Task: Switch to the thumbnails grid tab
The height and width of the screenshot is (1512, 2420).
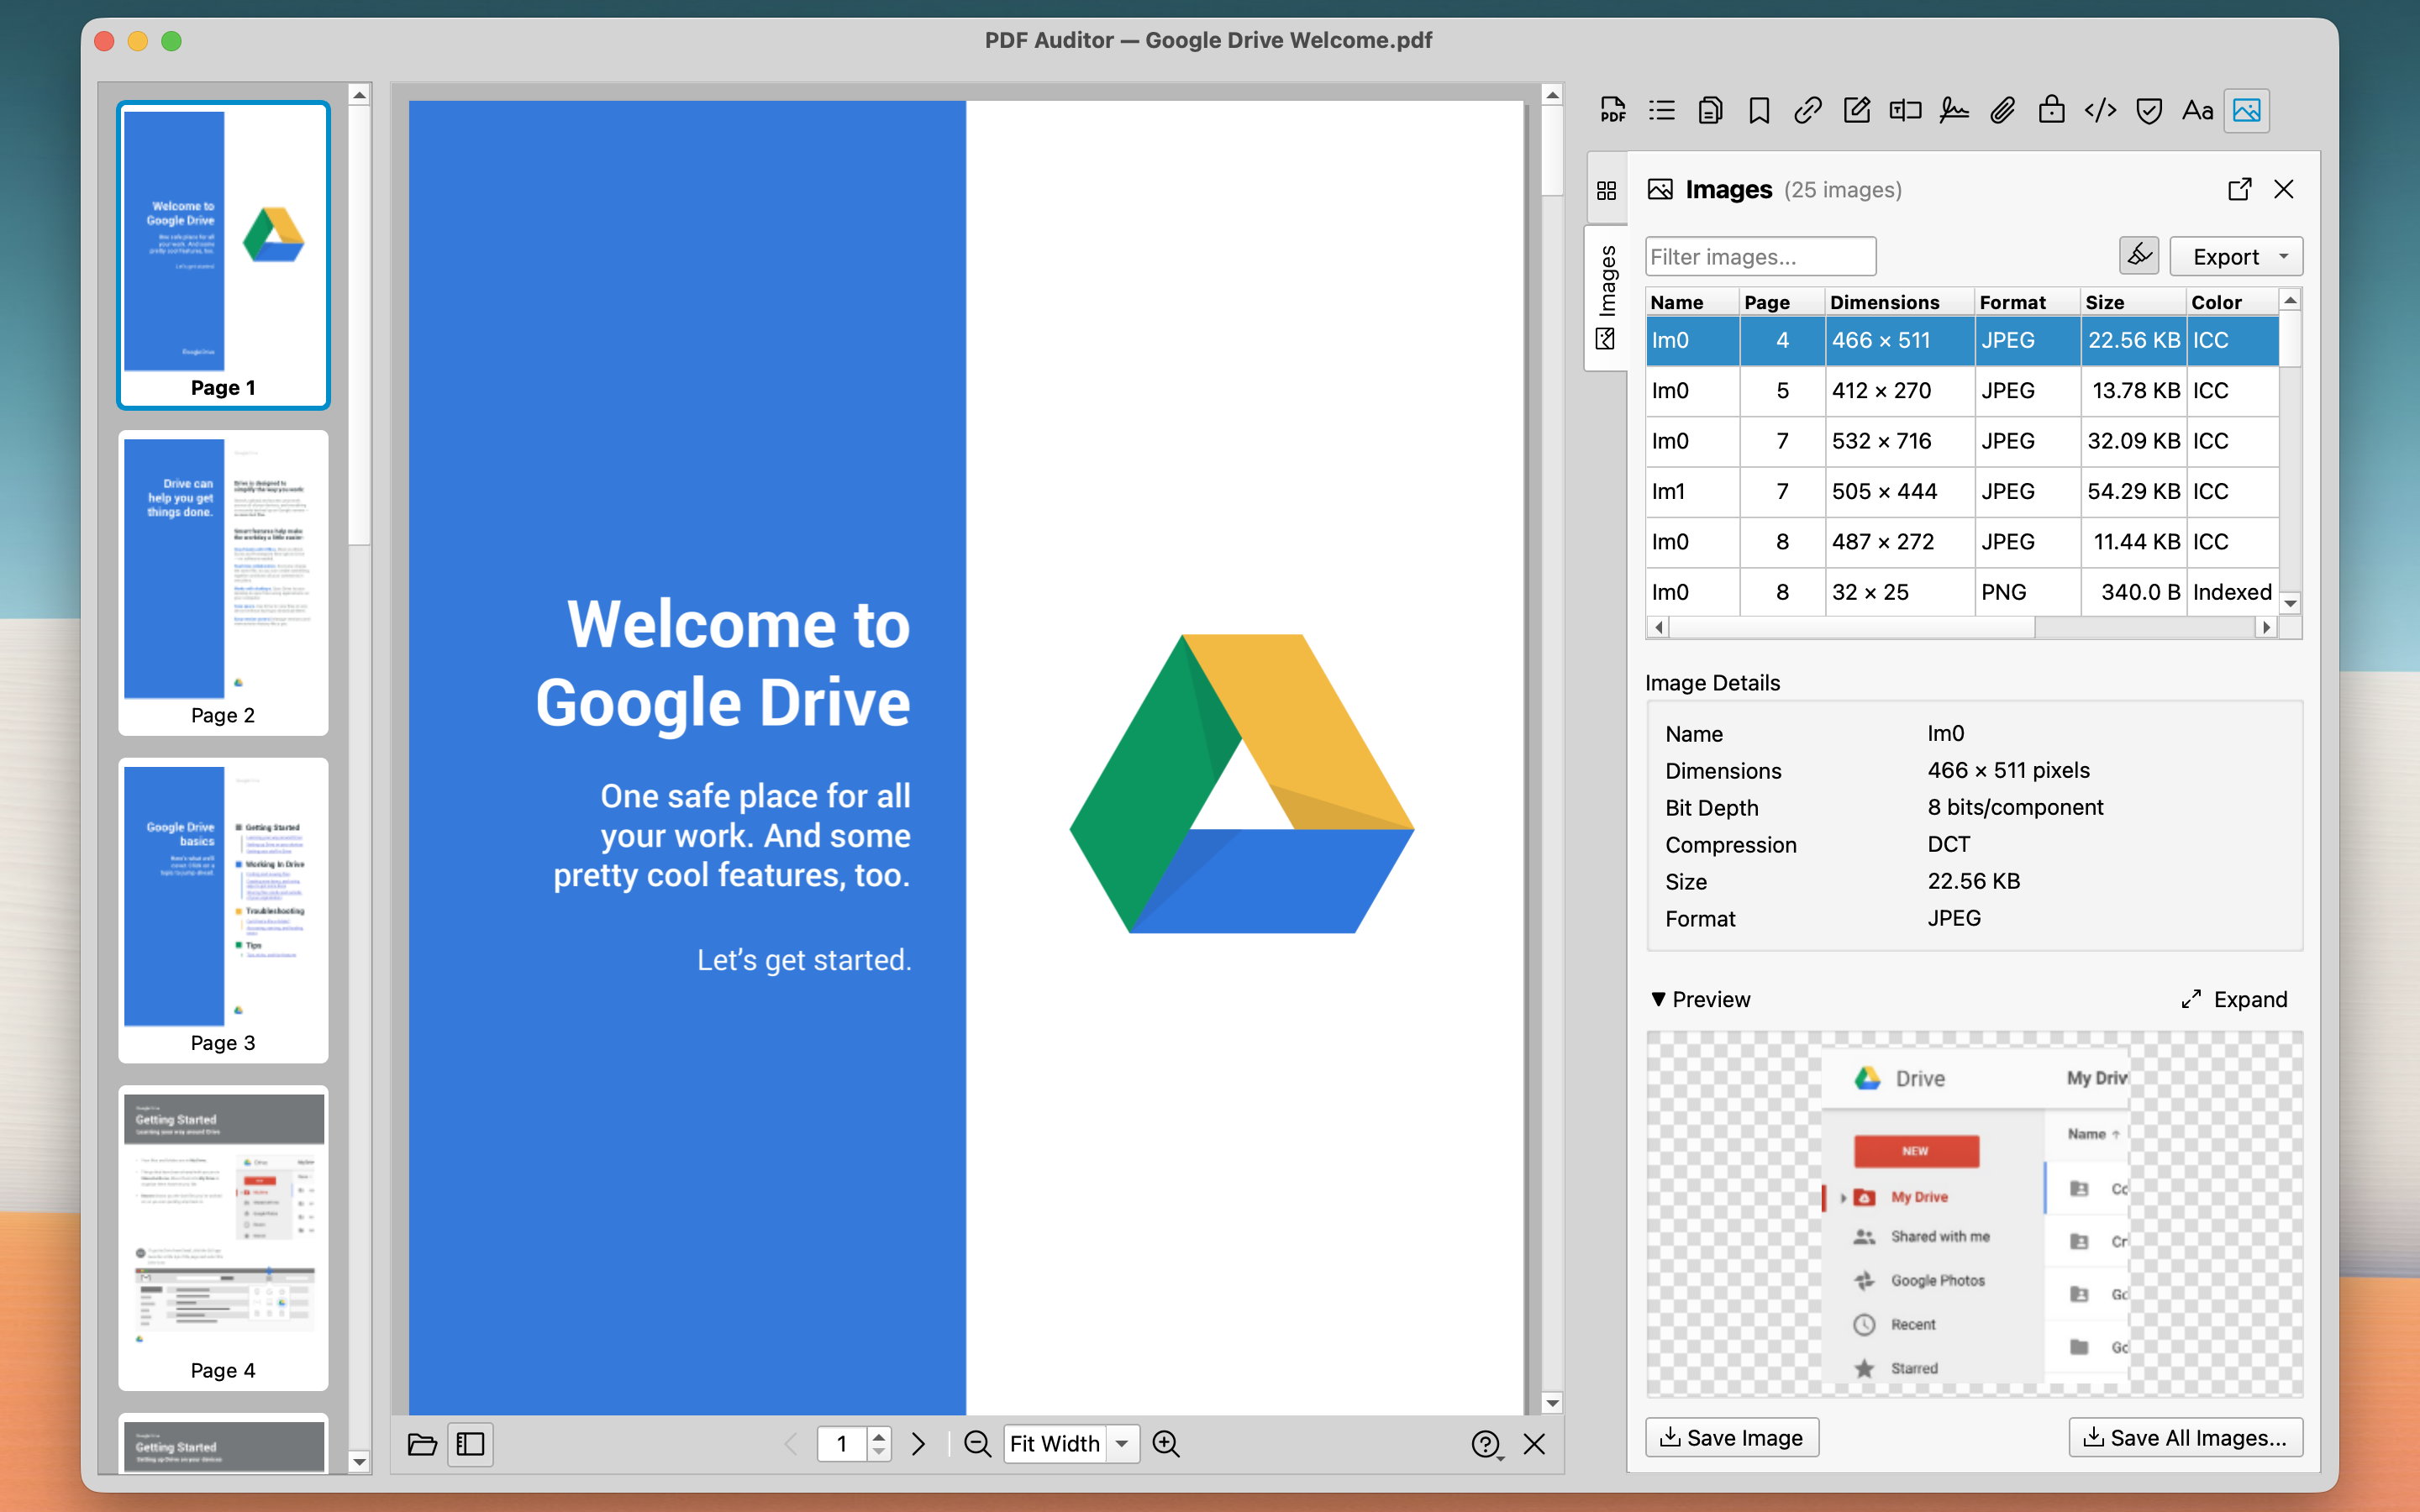Action: [1607, 189]
